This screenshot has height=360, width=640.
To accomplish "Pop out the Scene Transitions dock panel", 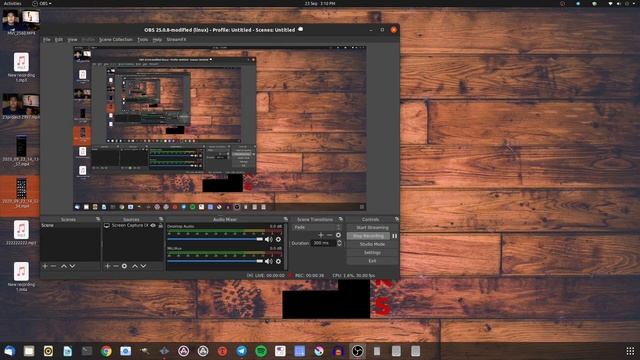I will tap(341, 219).
